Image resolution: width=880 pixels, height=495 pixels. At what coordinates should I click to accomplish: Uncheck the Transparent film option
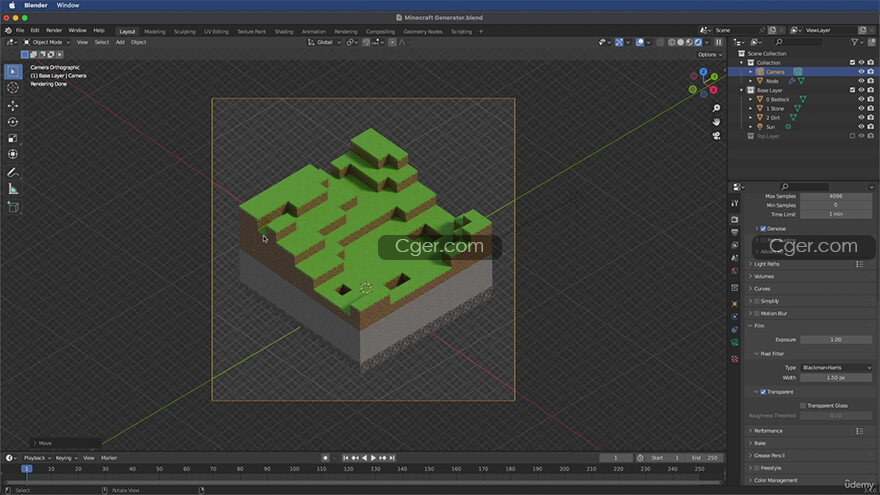(x=763, y=392)
